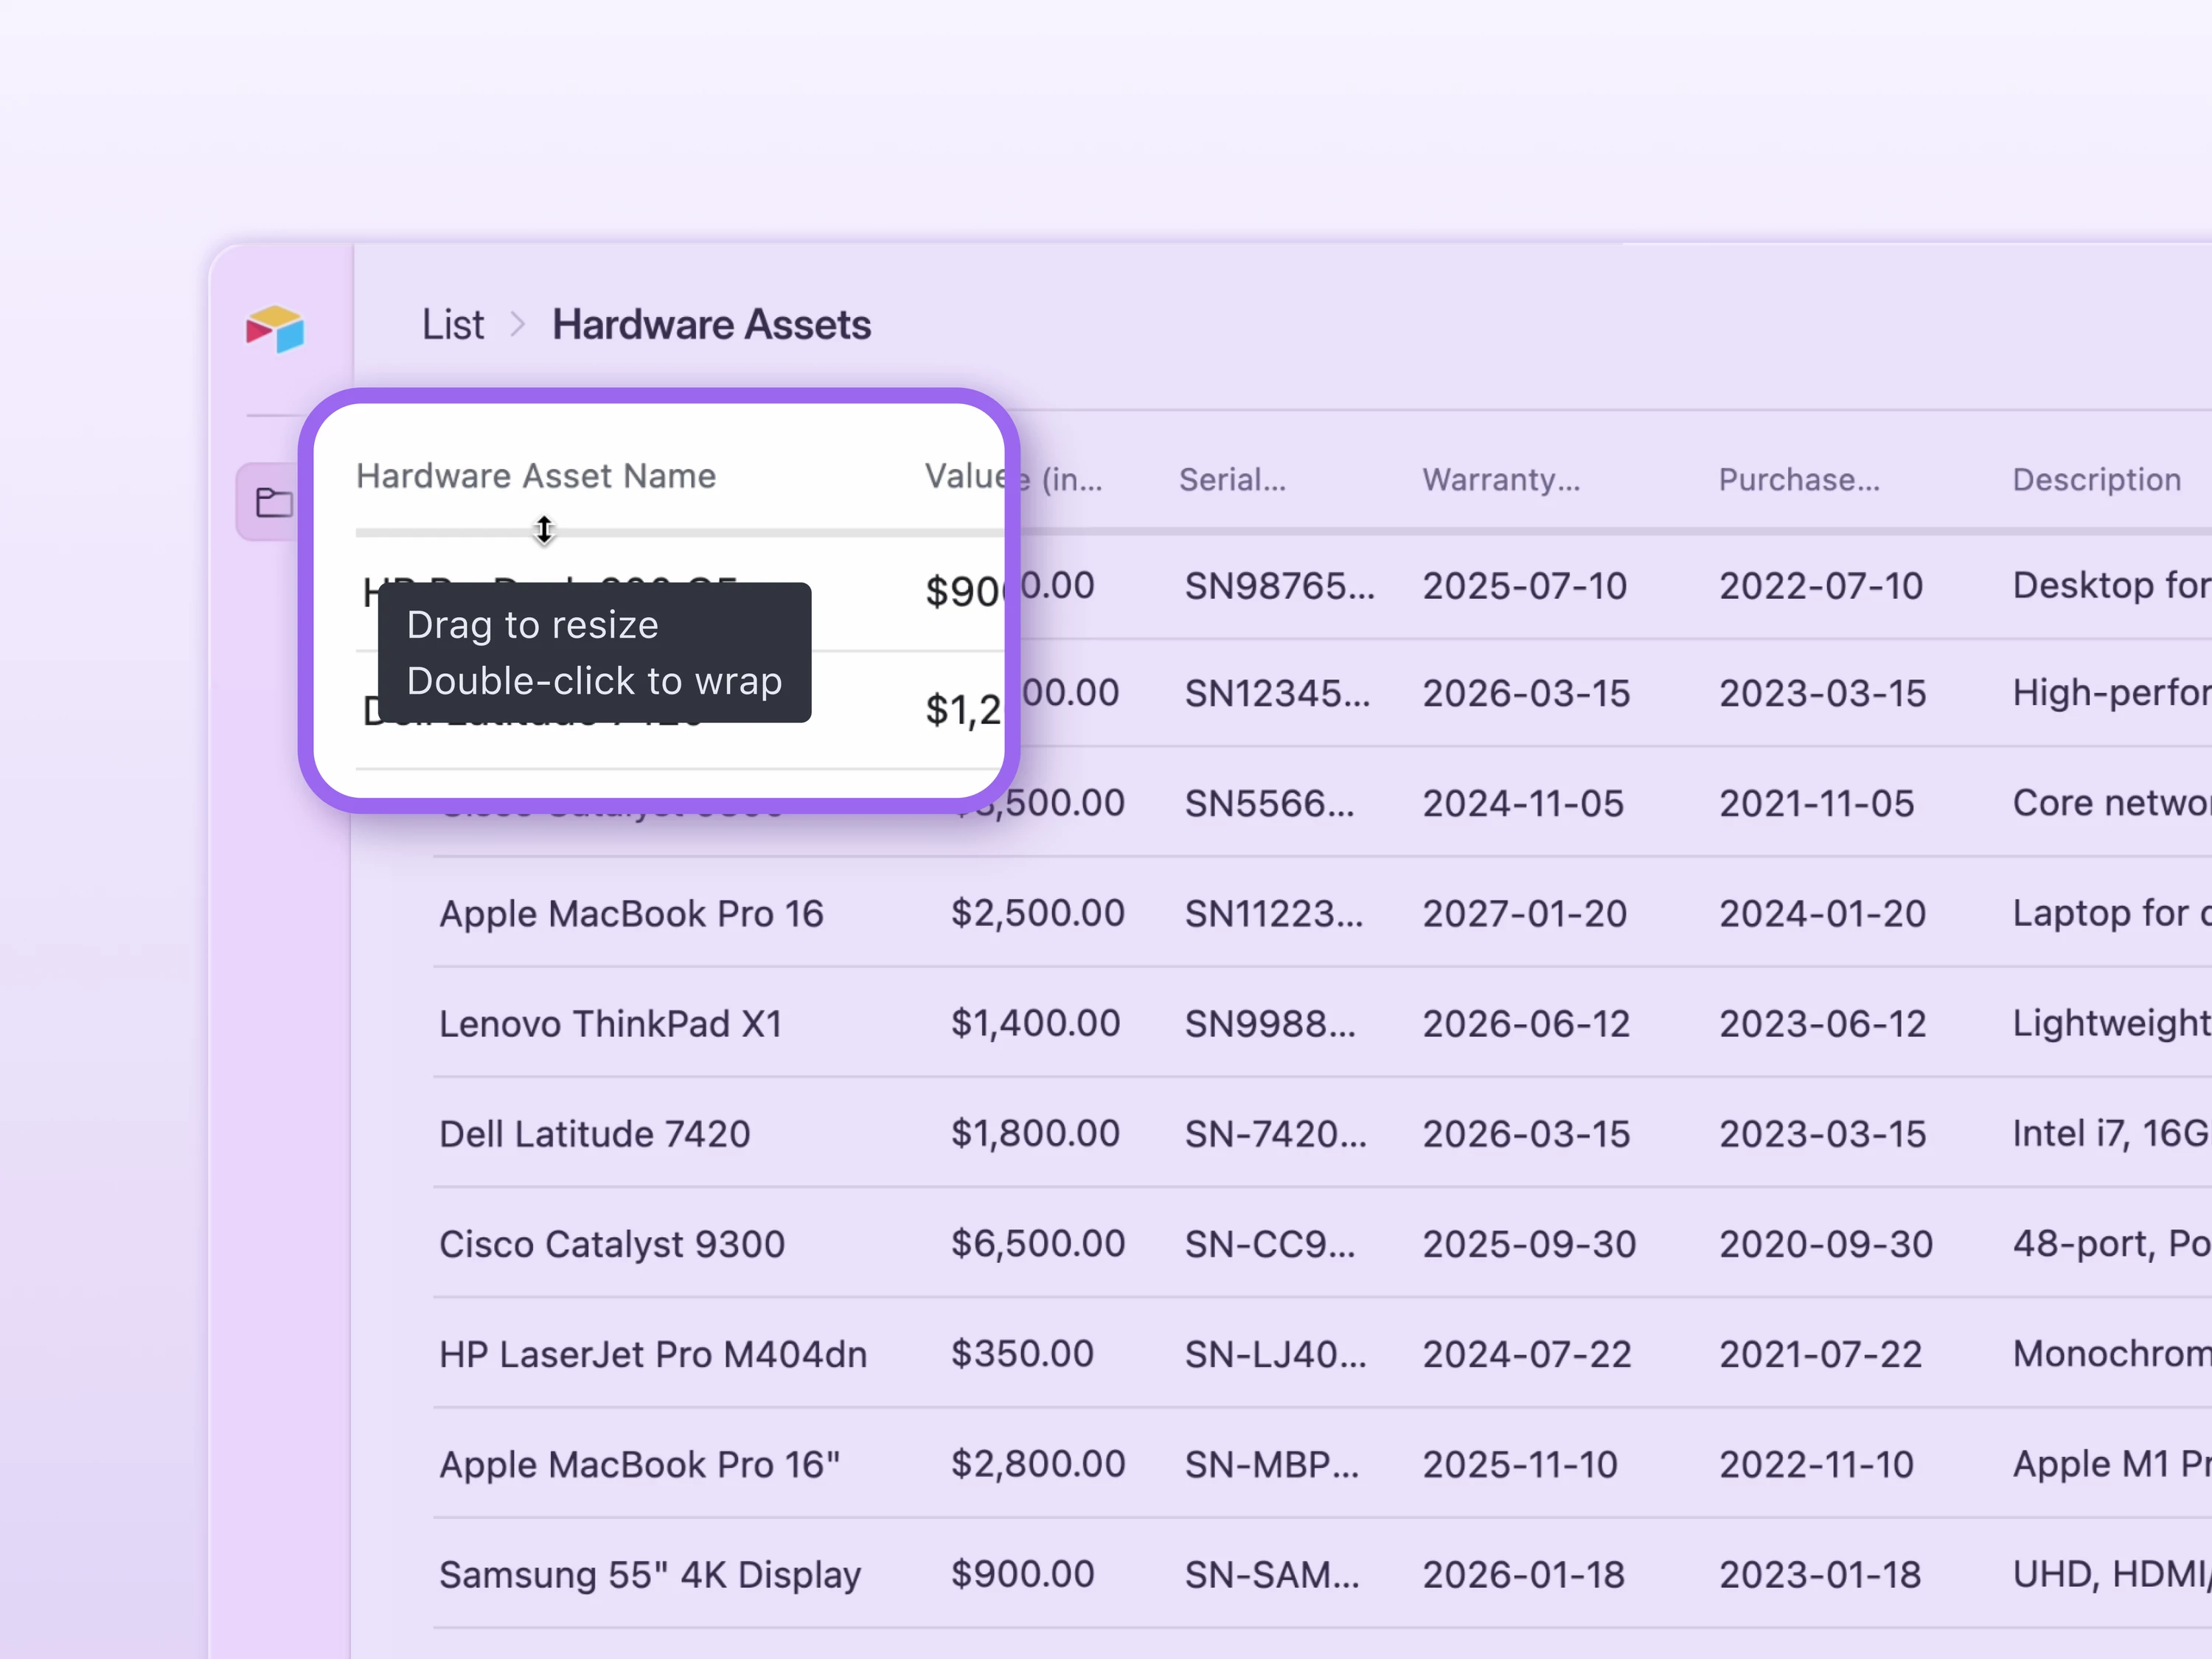Viewport: 2212px width, 1659px height.
Task: Select the Description column header
Action: tap(2095, 480)
